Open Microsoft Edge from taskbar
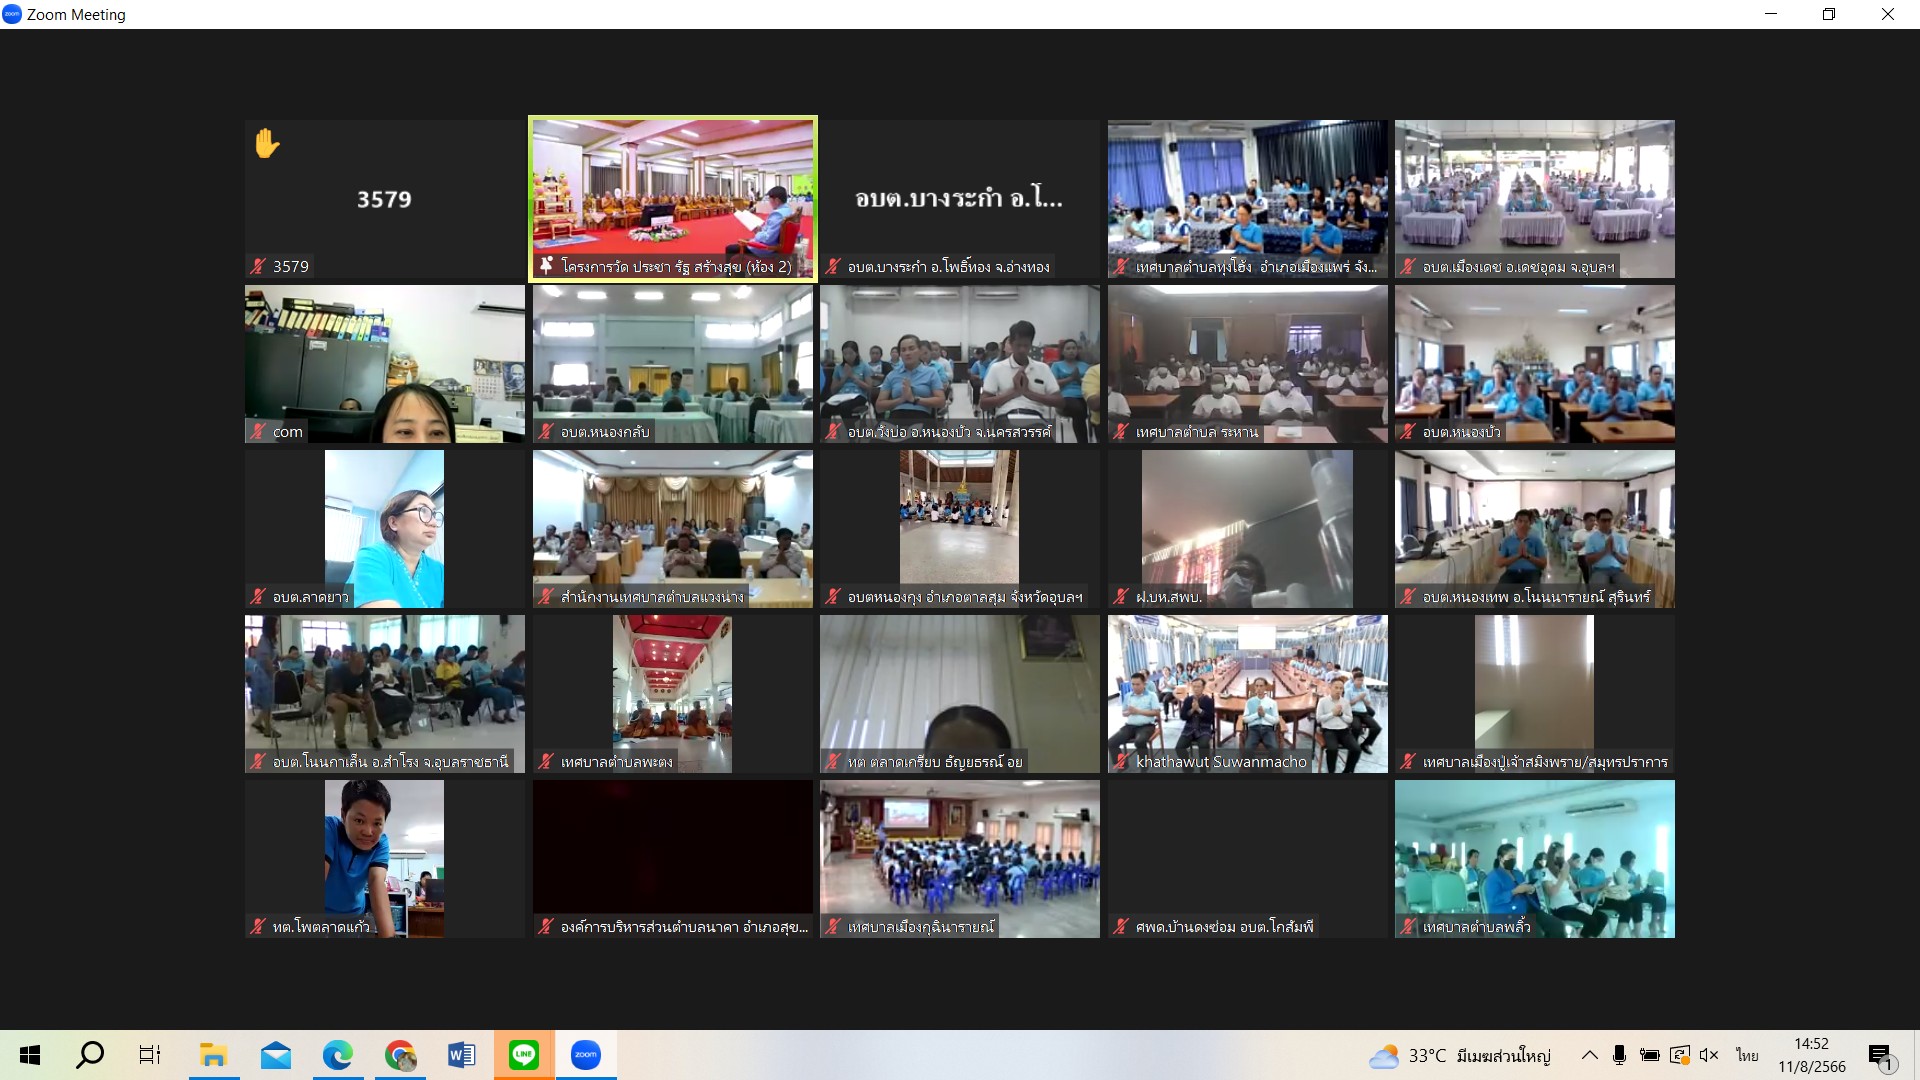The image size is (1920, 1080). click(x=338, y=1055)
